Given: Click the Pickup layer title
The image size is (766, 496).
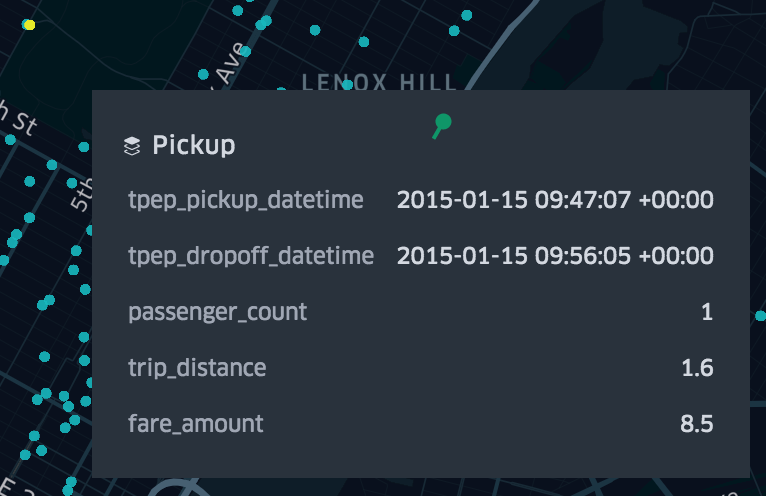Looking at the screenshot, I should tap(194, 145).
